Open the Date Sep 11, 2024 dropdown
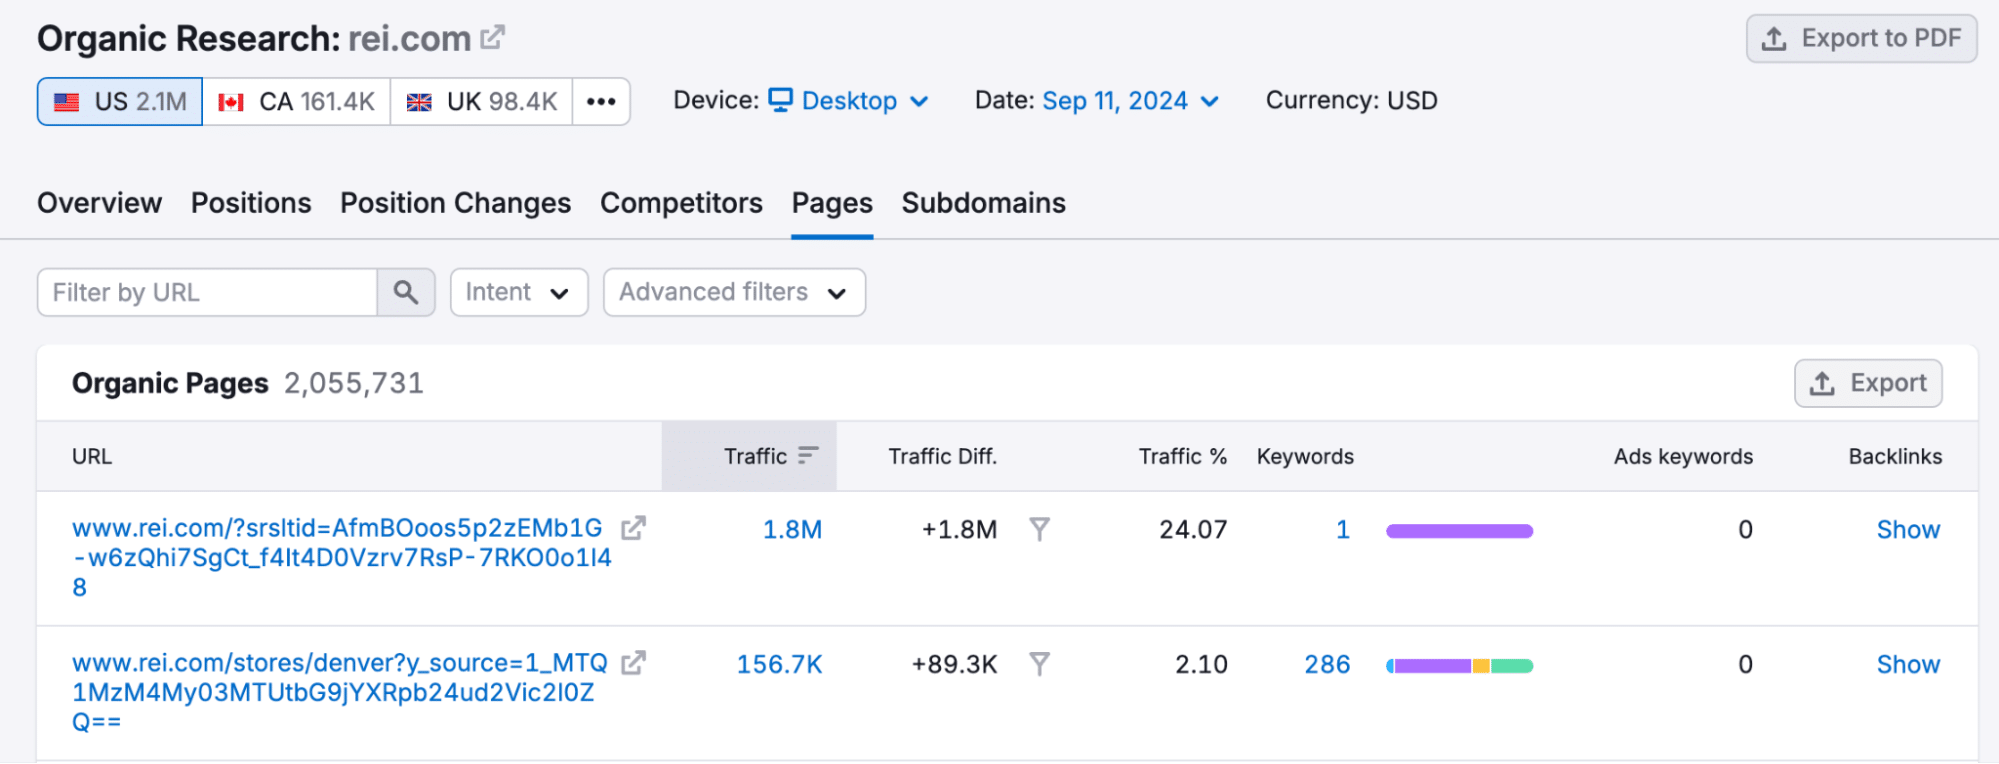 1130,101
